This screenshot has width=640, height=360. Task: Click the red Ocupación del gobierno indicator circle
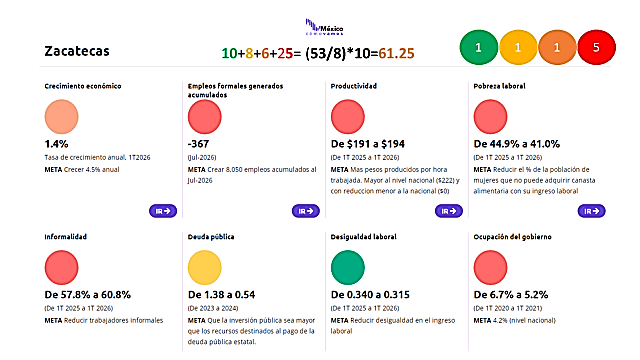click(x=490, y=267)
